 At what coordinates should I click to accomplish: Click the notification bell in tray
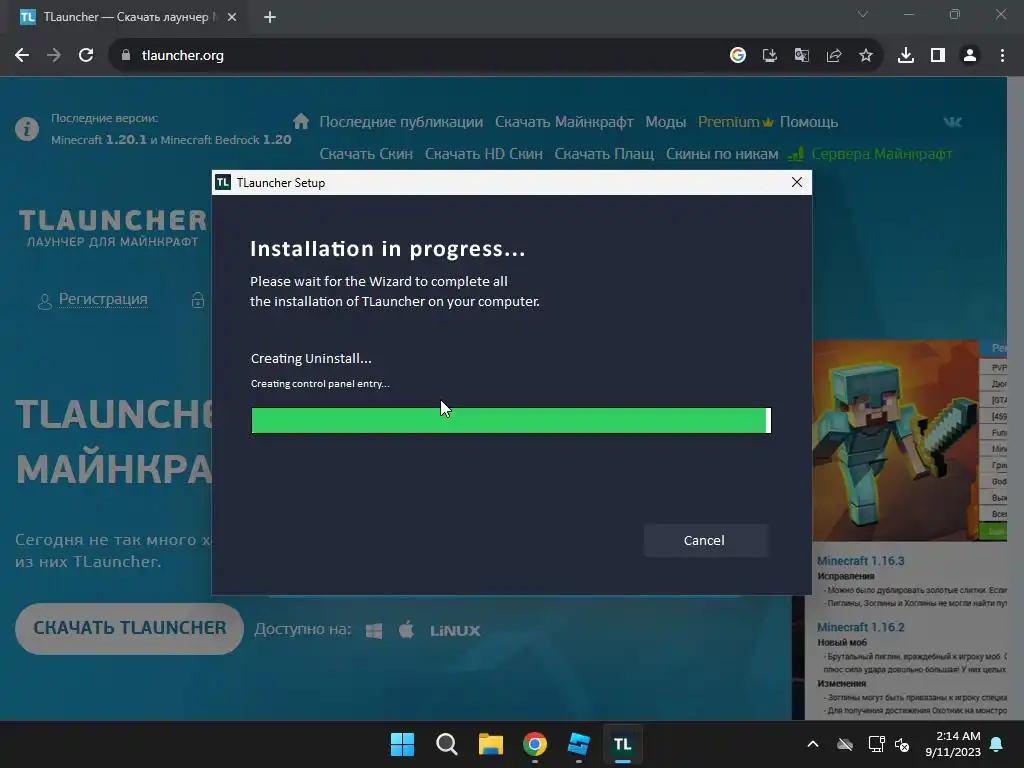point(997,744)
